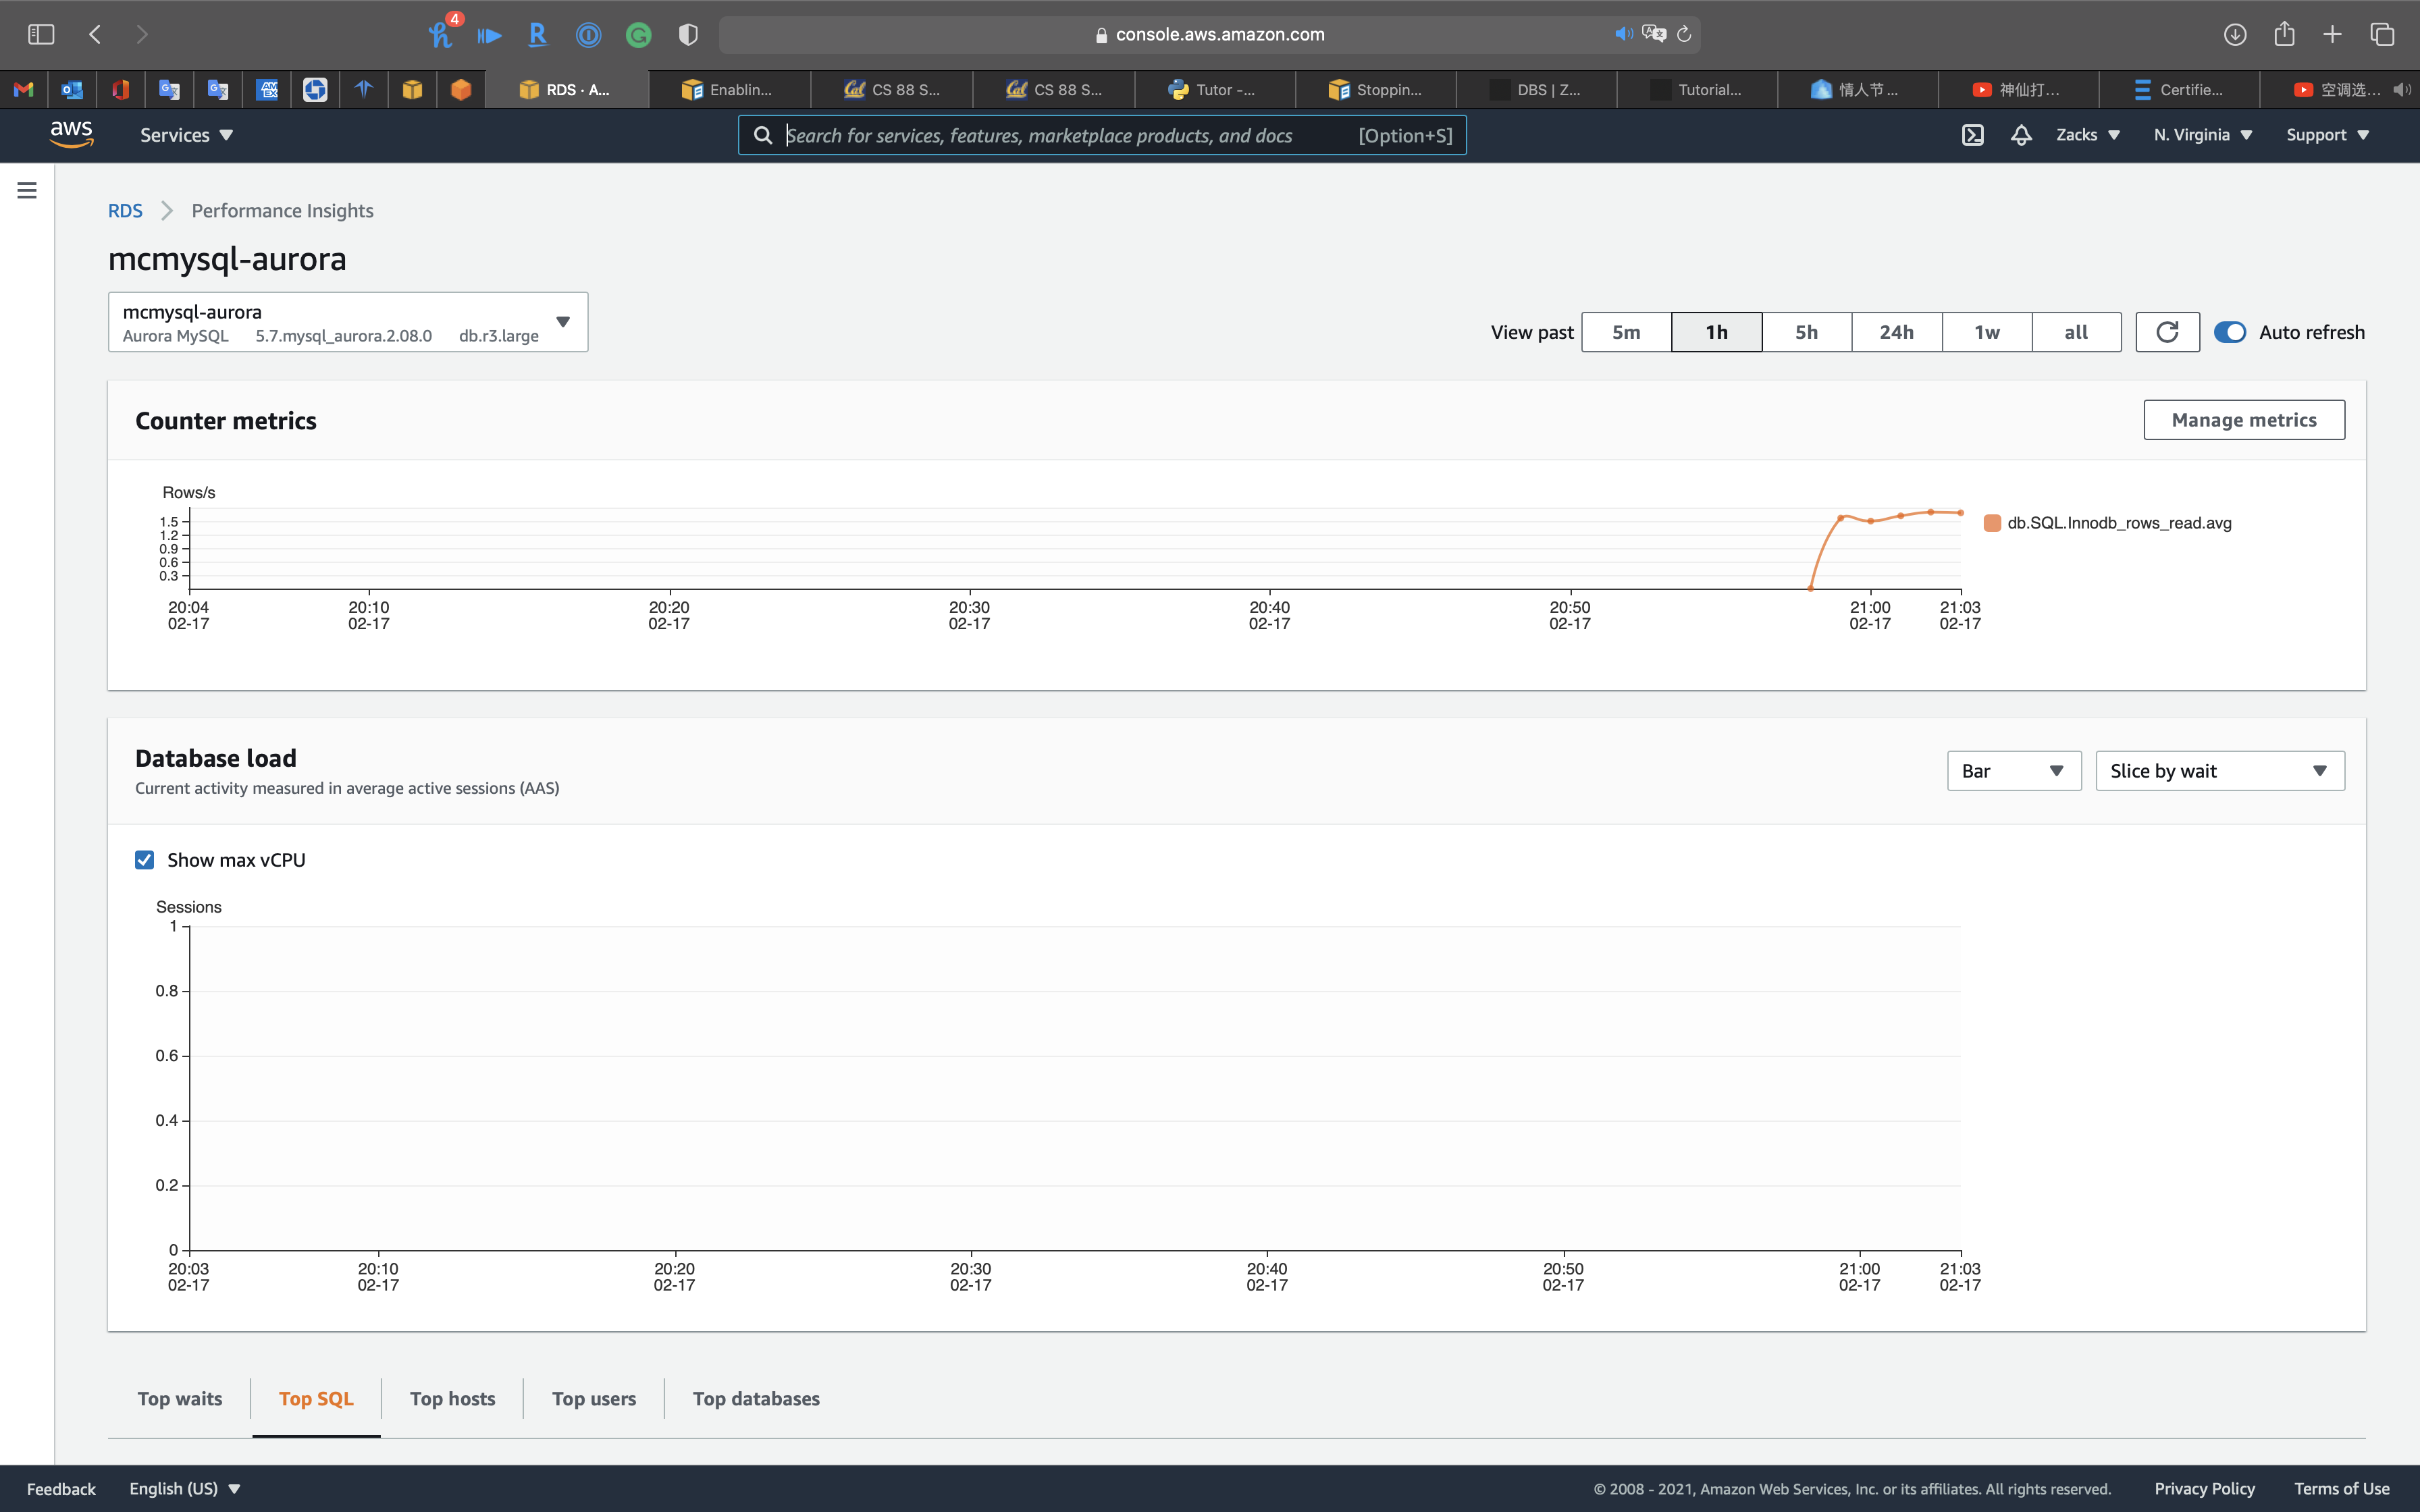Click the db.SQL.Innodb_rows_read.avg legend swatch
Screen dimensions: 2420x1512
click(x=1992, y=523)
